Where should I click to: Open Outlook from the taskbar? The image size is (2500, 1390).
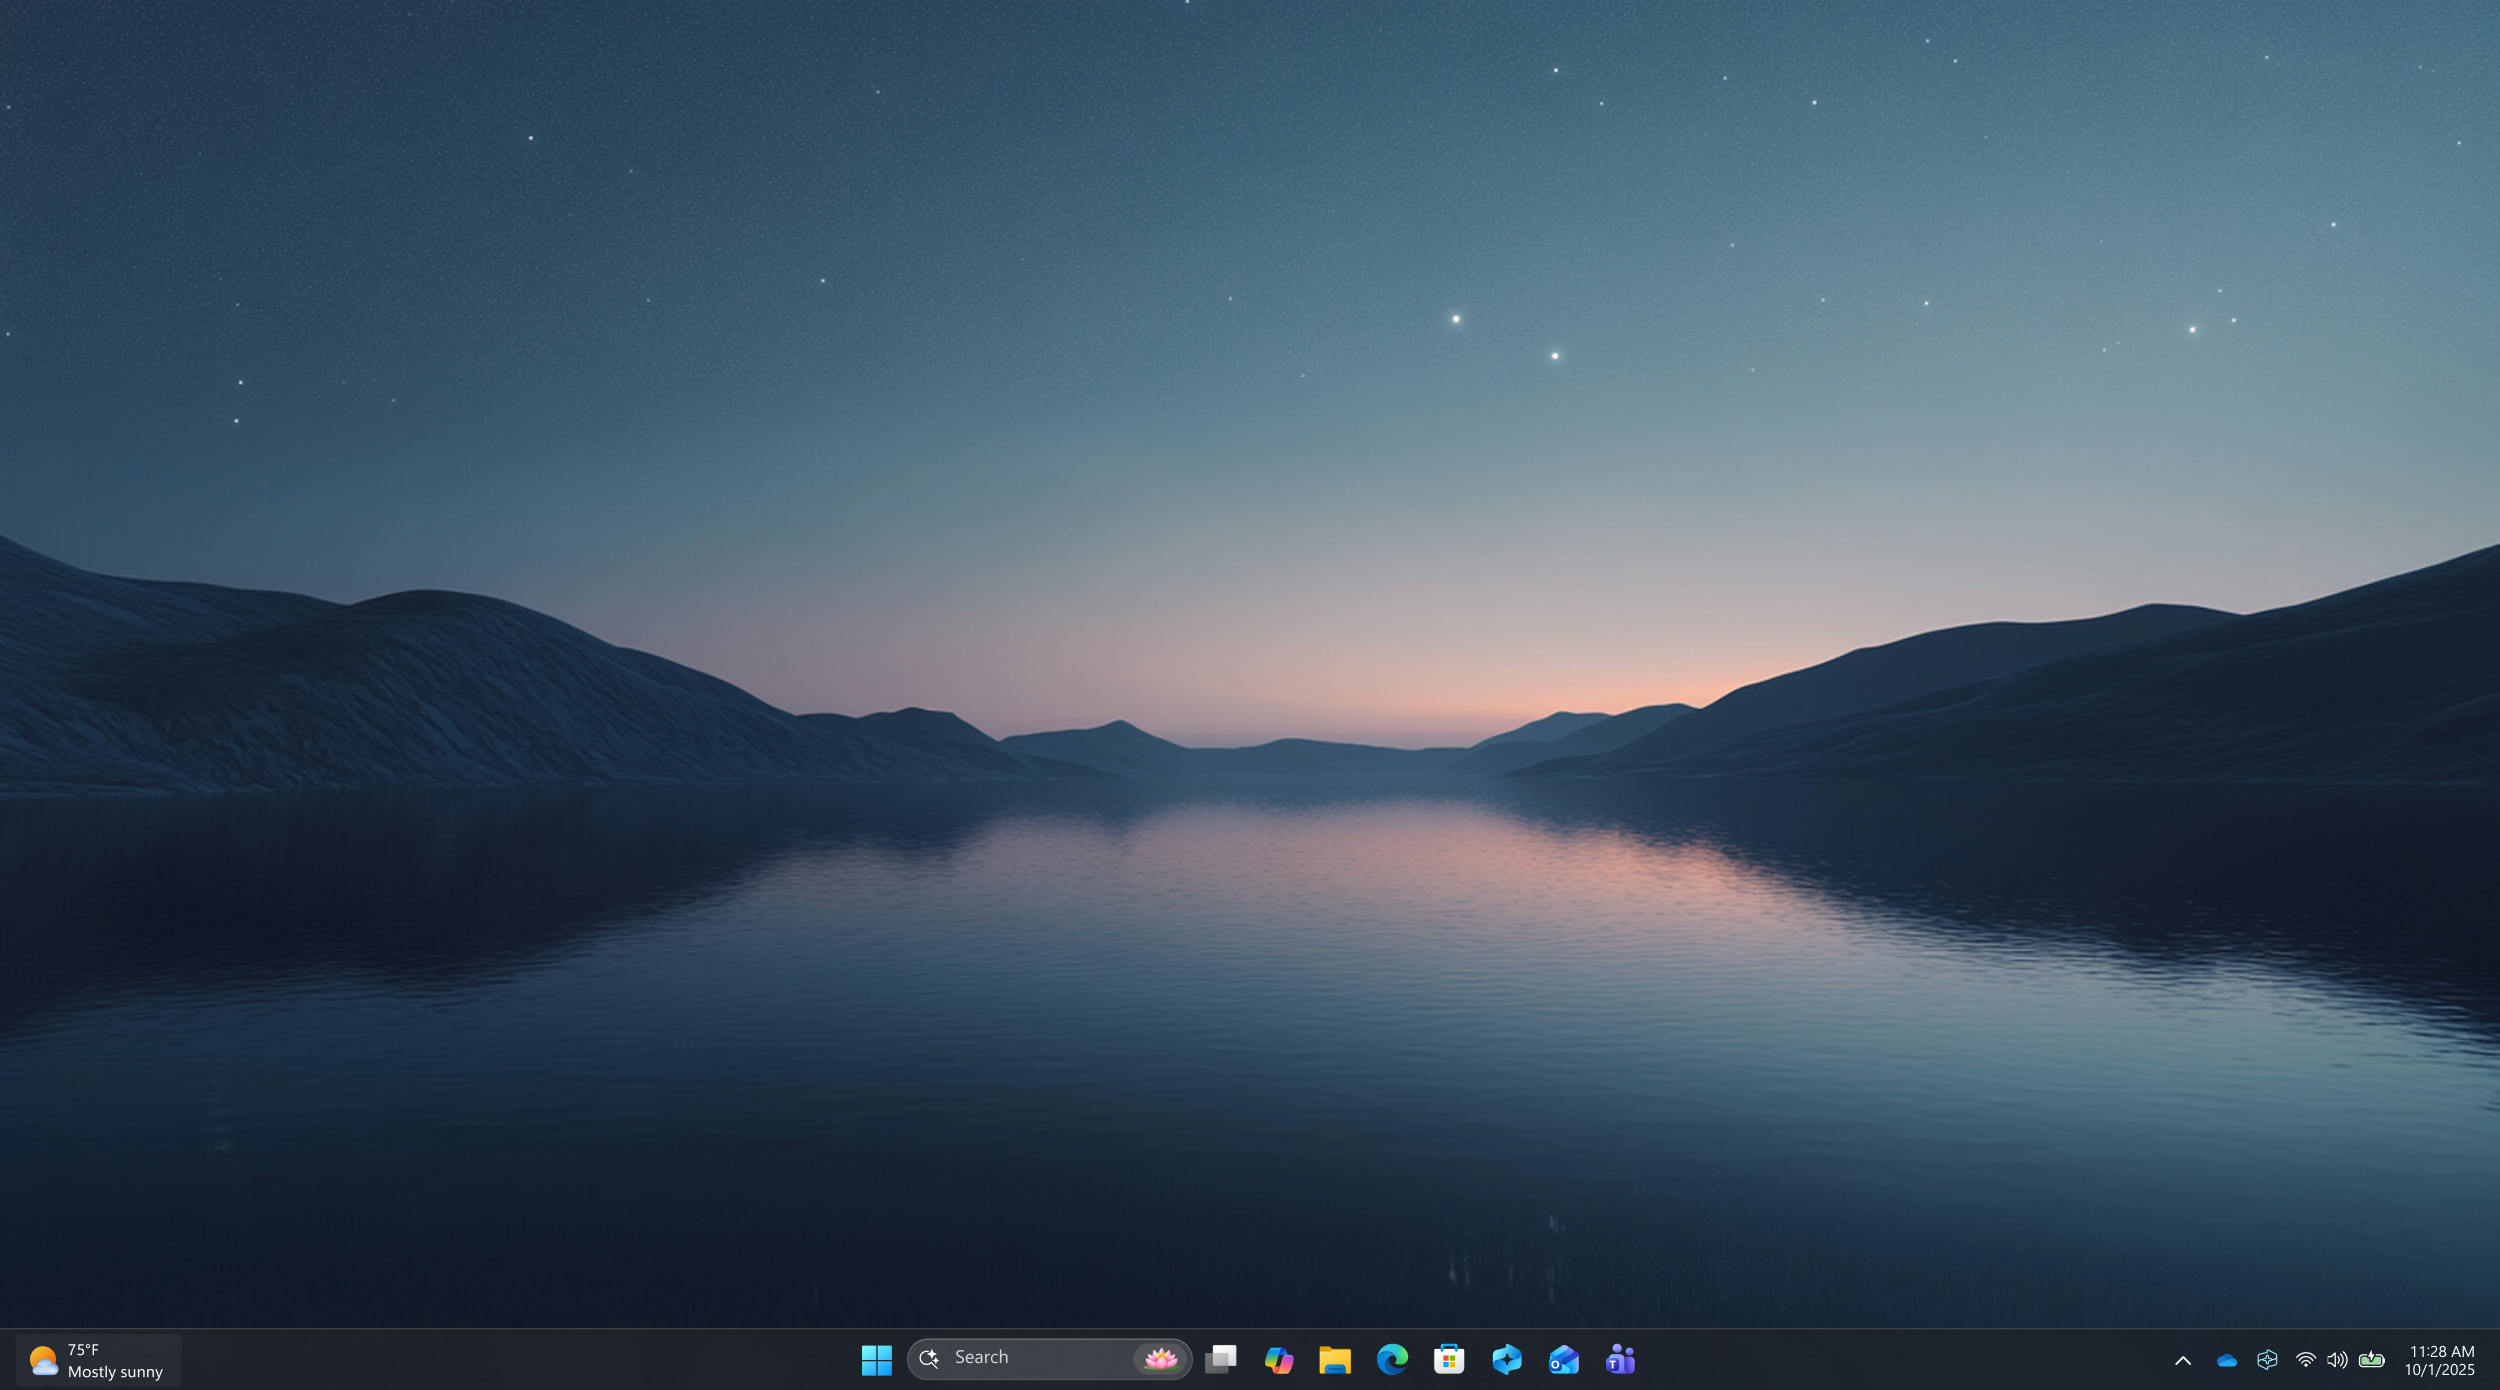coord(1564,1360)
